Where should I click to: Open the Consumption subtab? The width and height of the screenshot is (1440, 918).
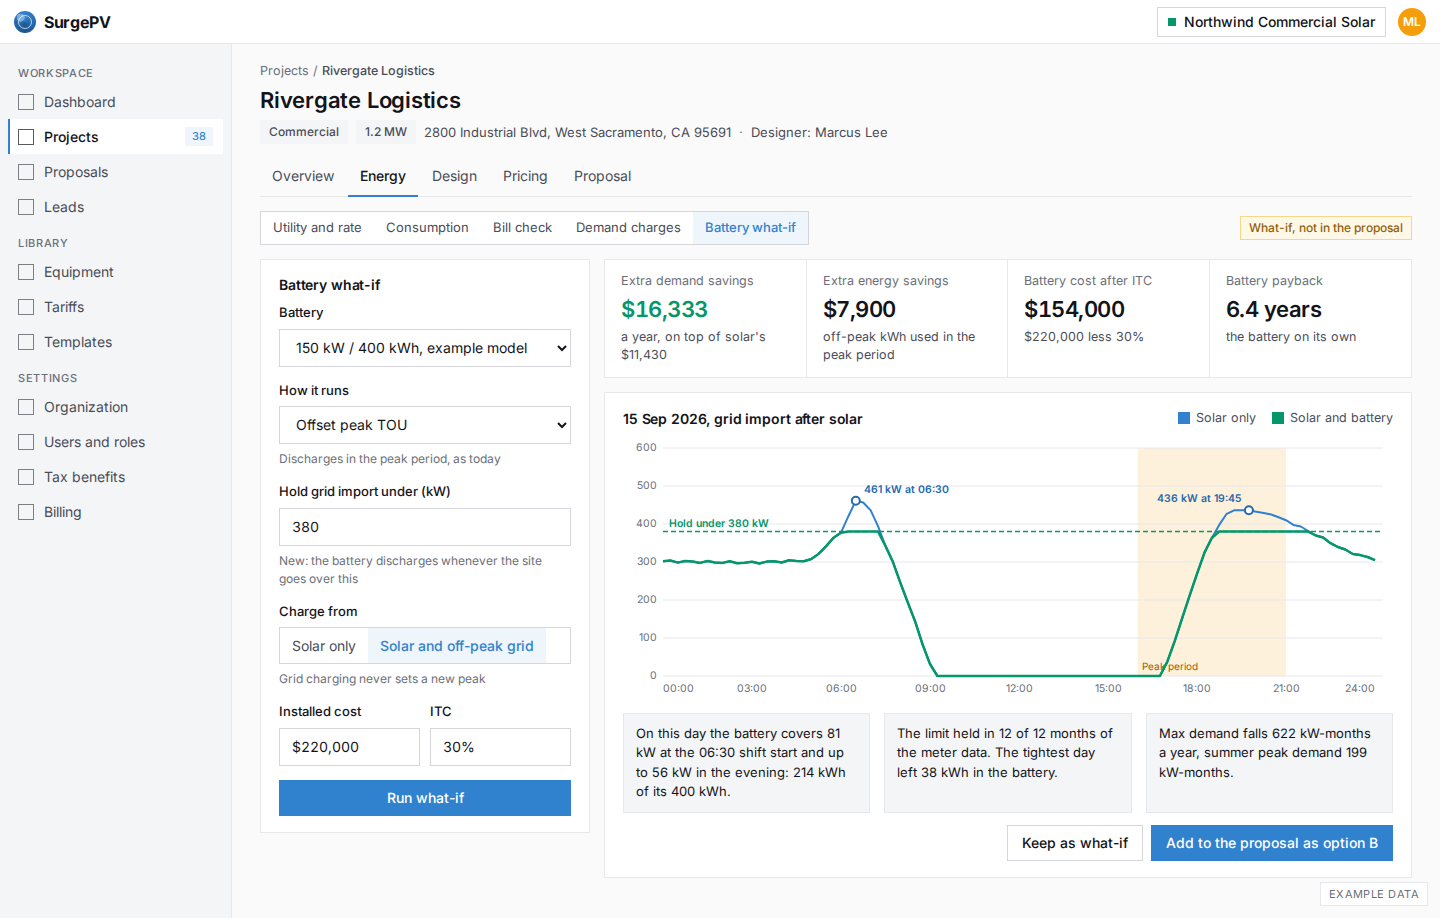(x=427, y=228)
